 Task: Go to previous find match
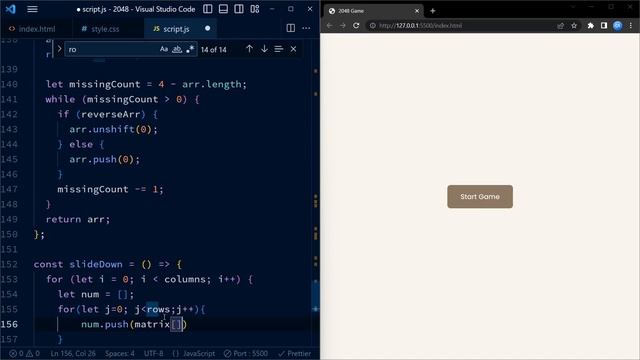click(249, 49)
